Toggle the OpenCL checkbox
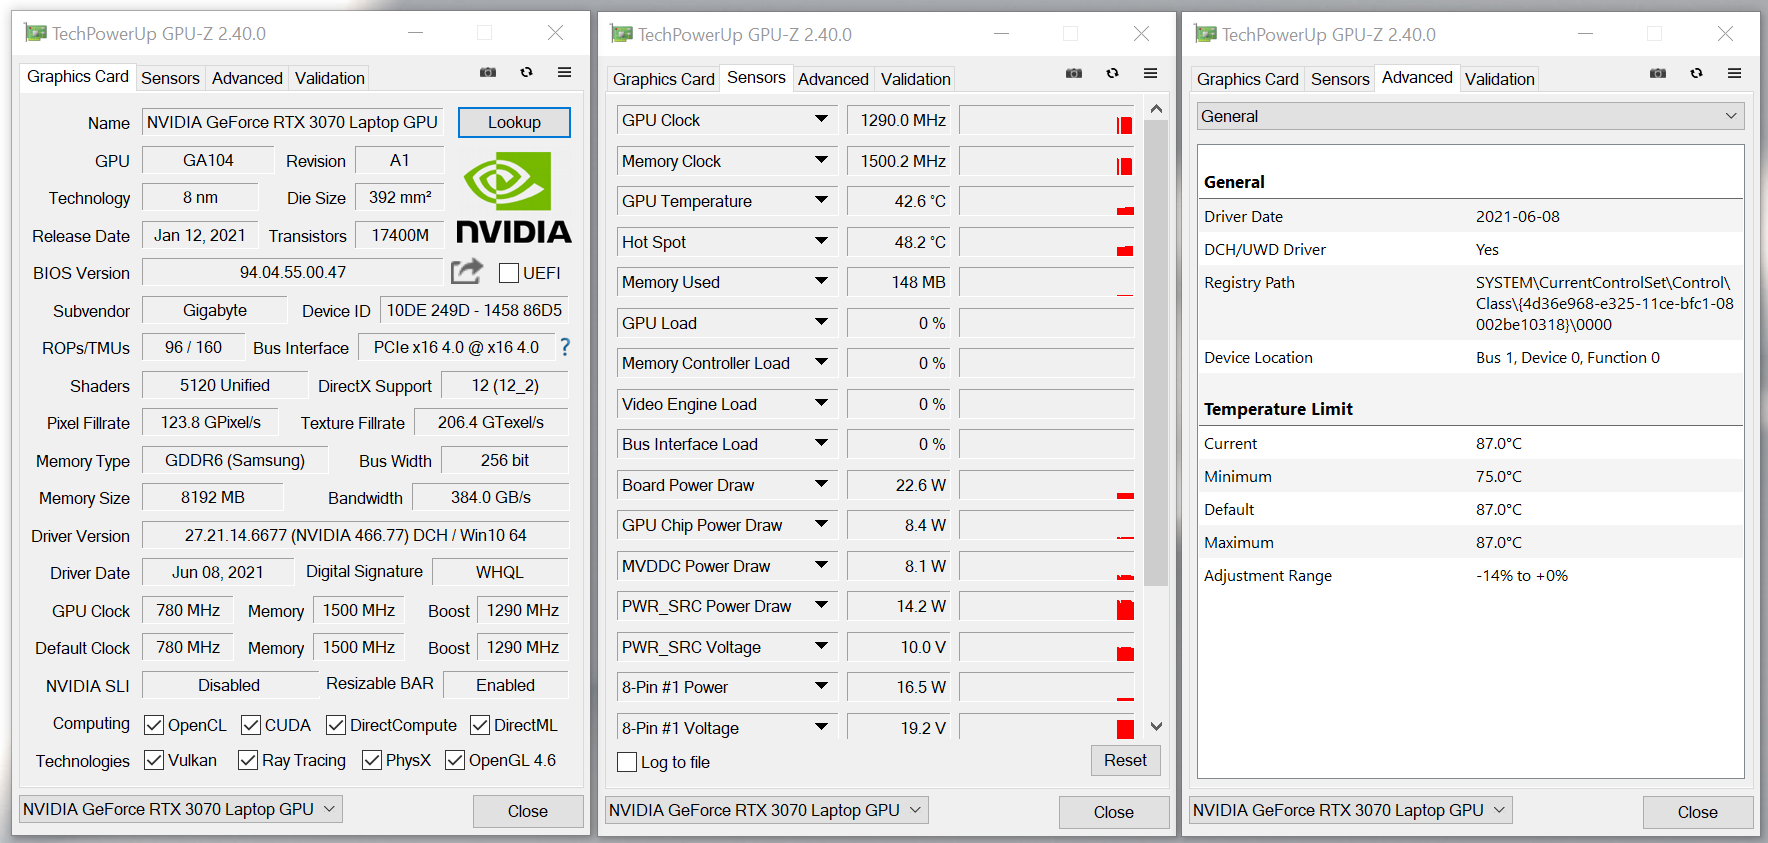Viewport: 1768px width, 843px height. point(154,725)
